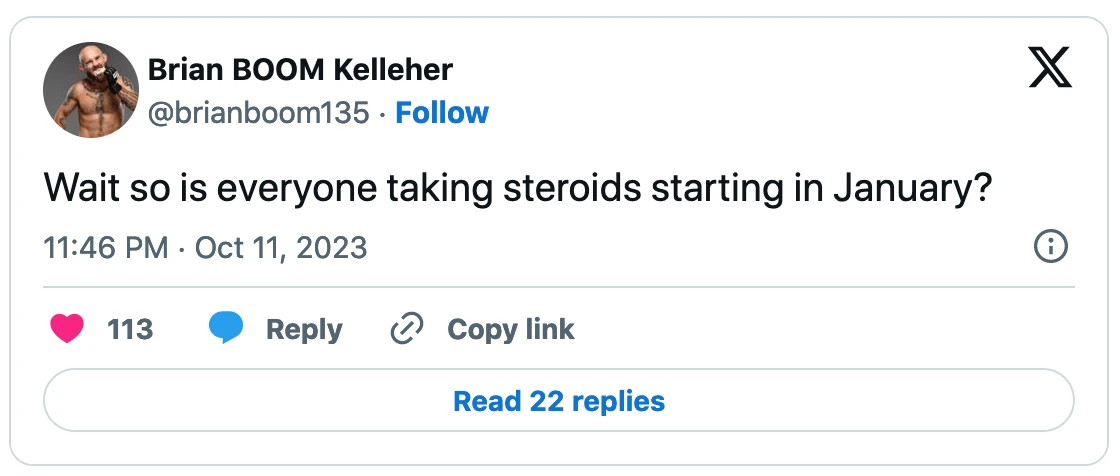1120x476 pixels.
Task: Click the Oct 11, 2023 date
Action: coord(279,247)
